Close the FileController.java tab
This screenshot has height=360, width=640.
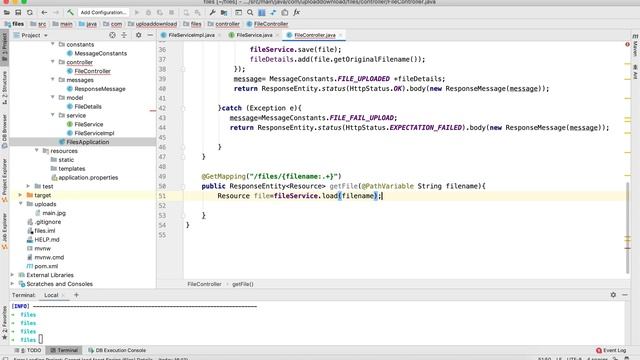click(x=340, y=36)
